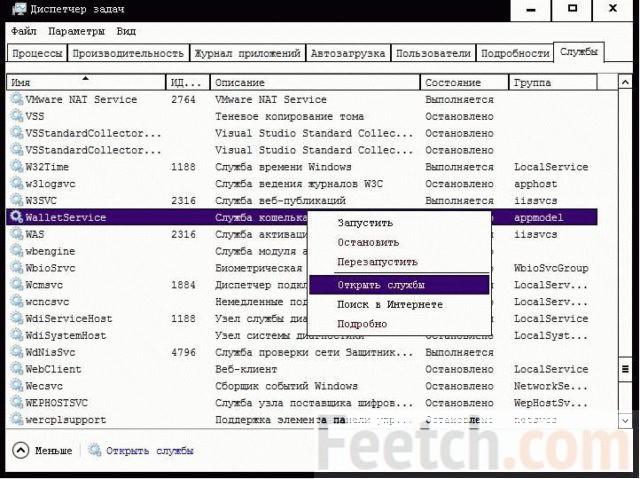Click description Служба времени Windows
Image resolution: width=640 pixels, height=479 pixels.
[x=283, y=167]
